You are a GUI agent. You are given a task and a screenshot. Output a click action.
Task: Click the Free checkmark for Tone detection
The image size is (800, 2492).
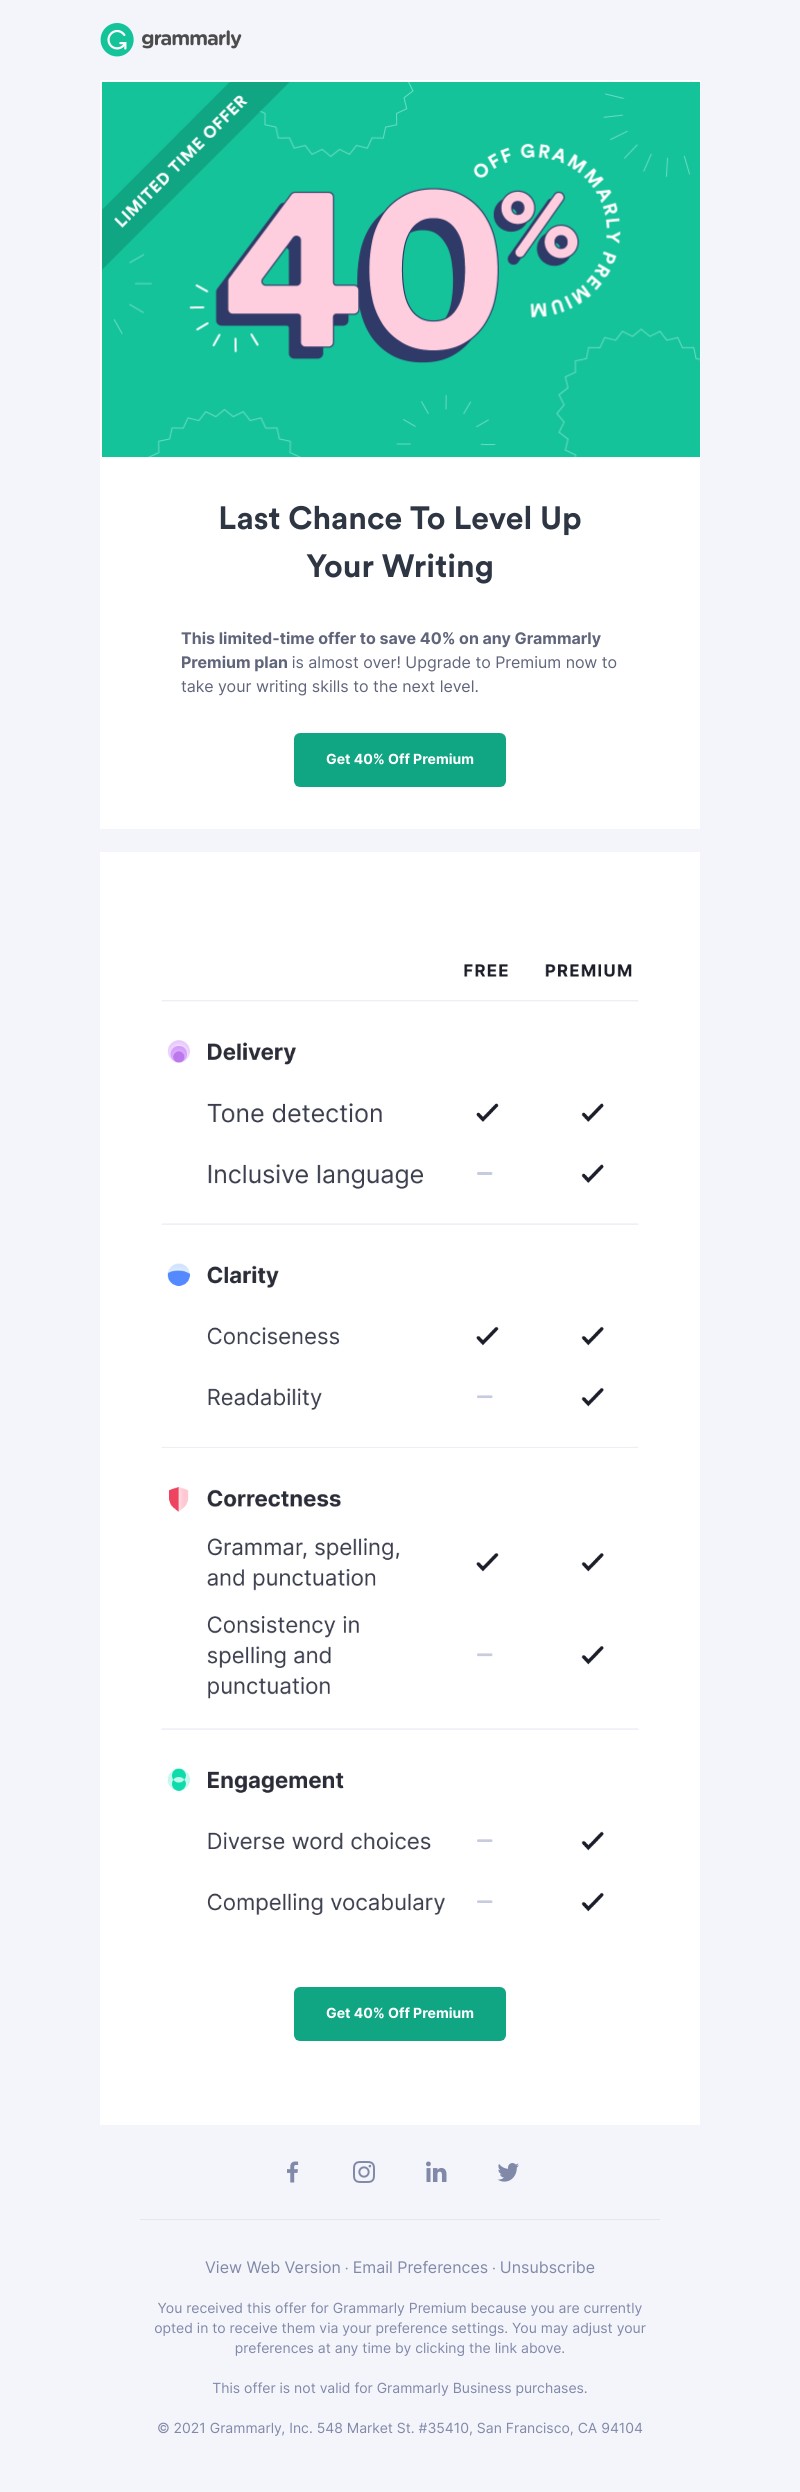(487, 1112)
